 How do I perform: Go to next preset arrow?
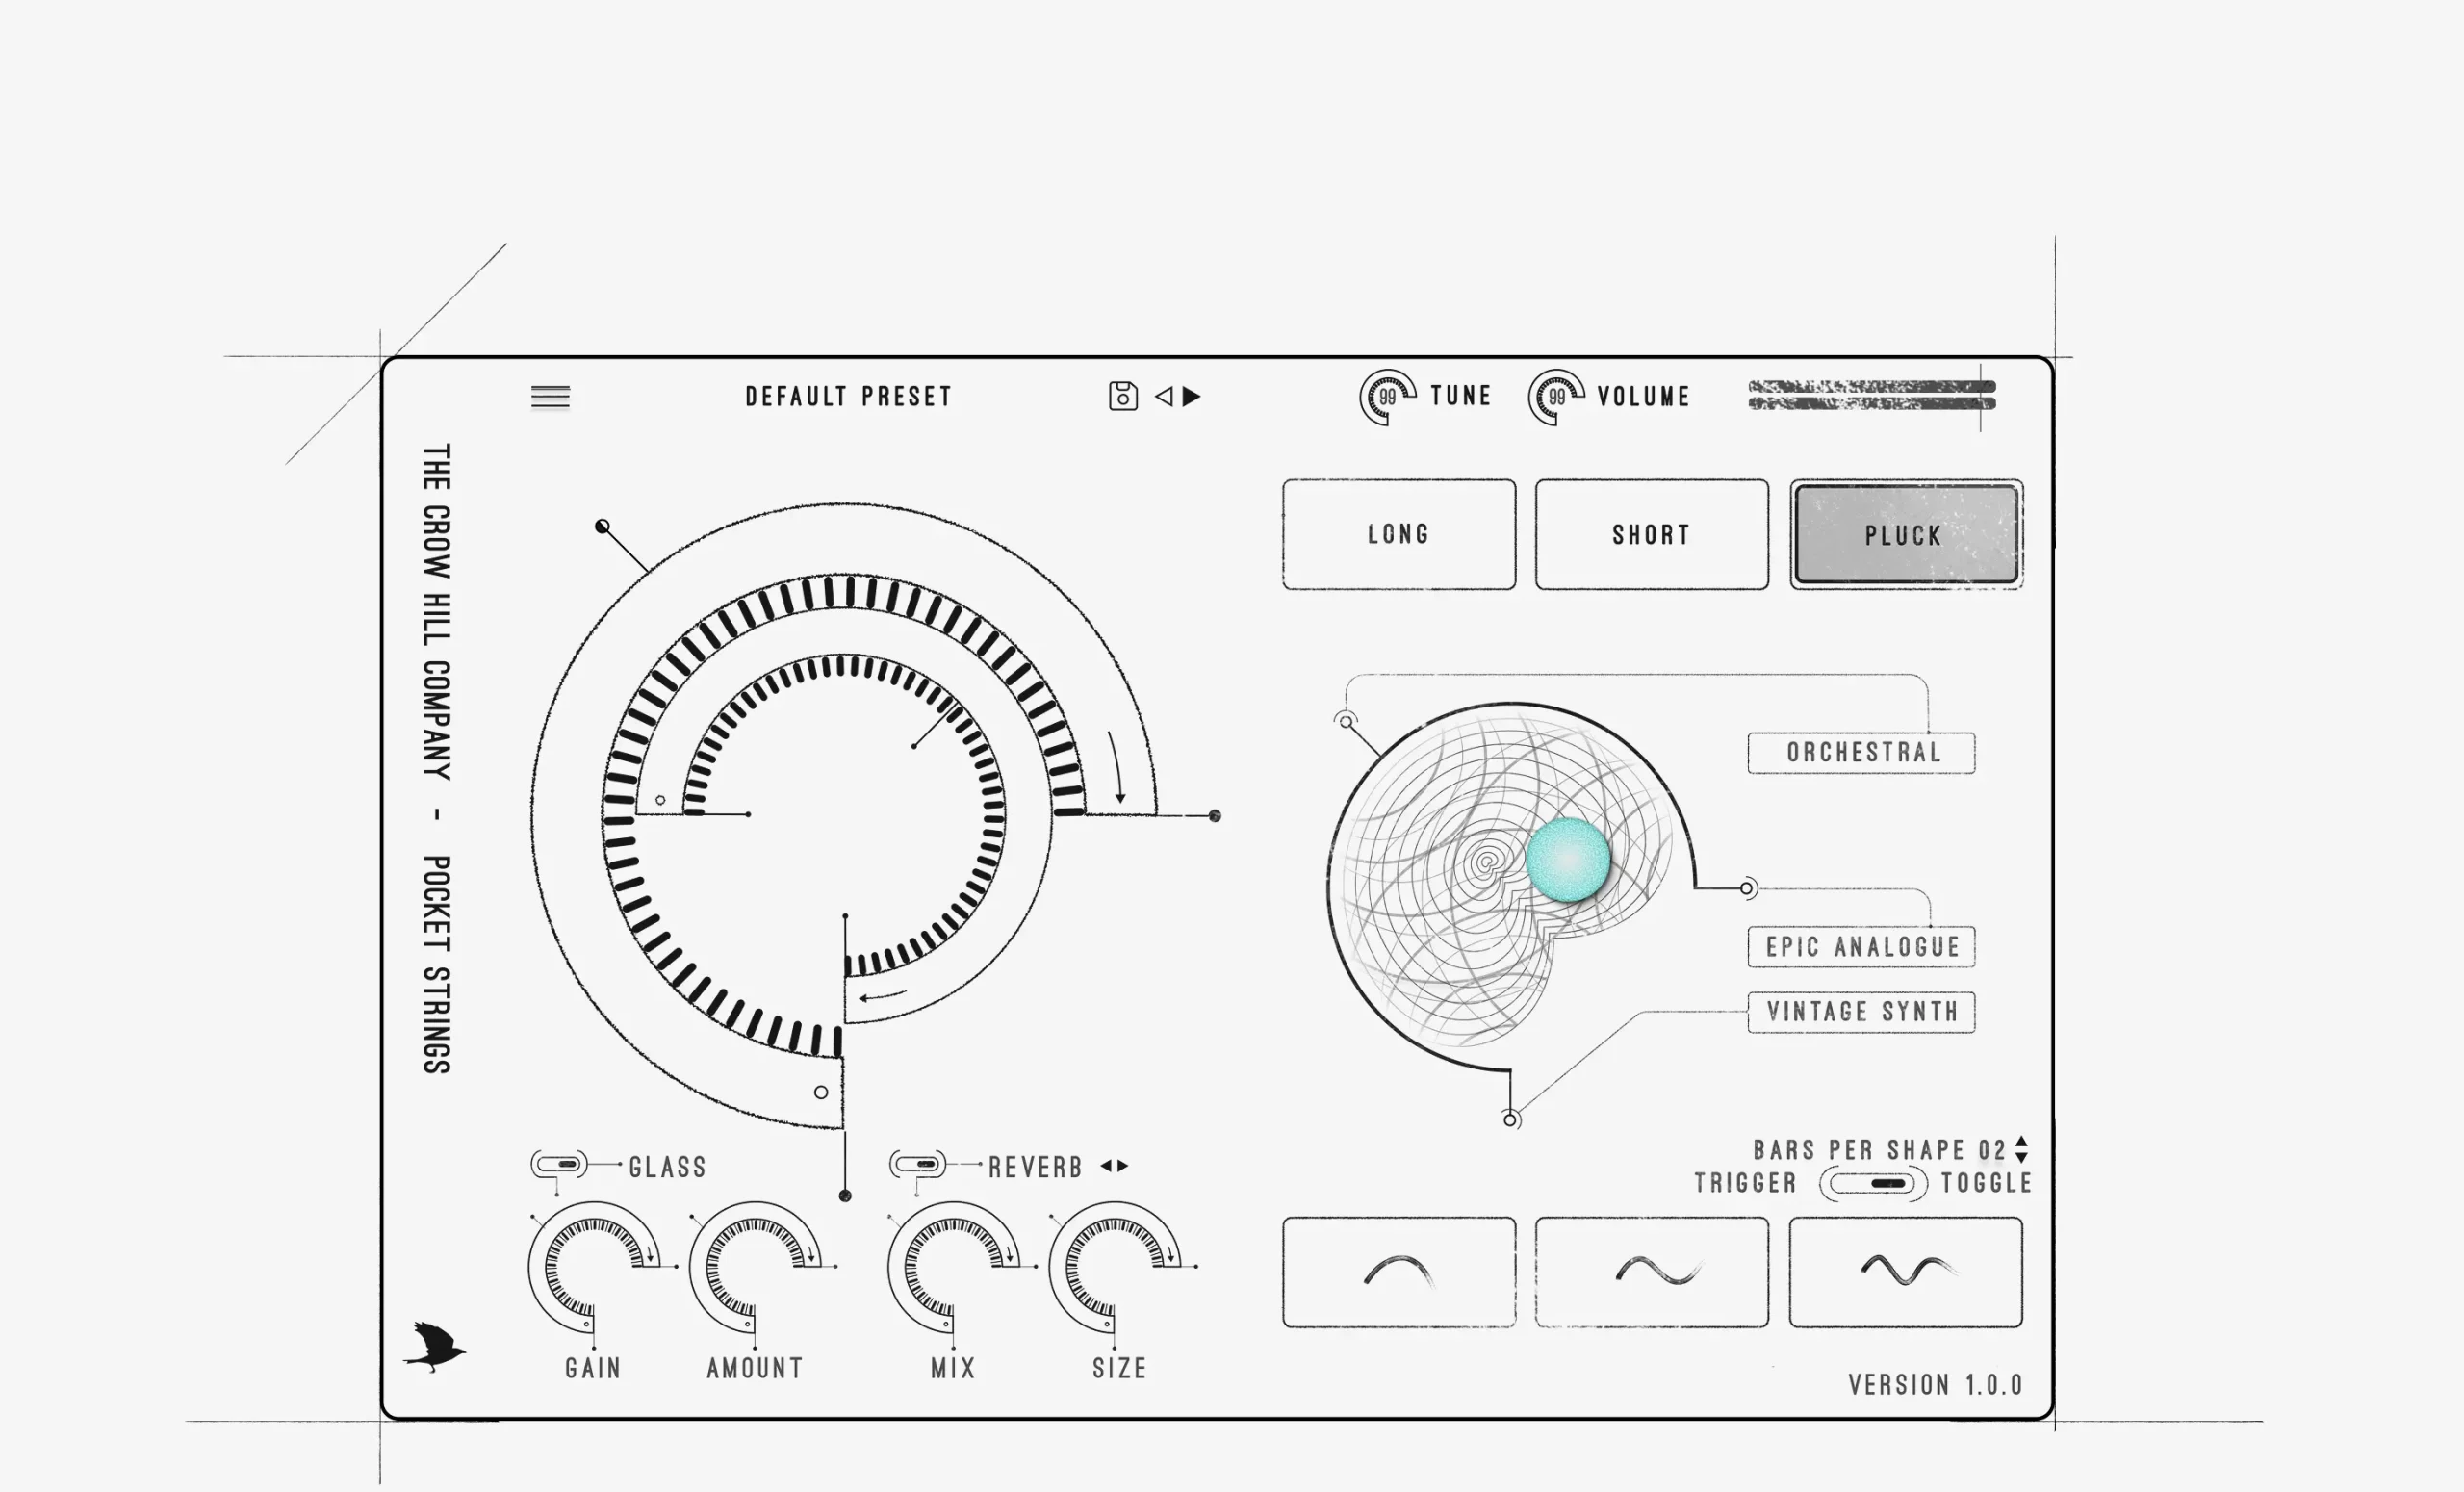point(1192,396)
